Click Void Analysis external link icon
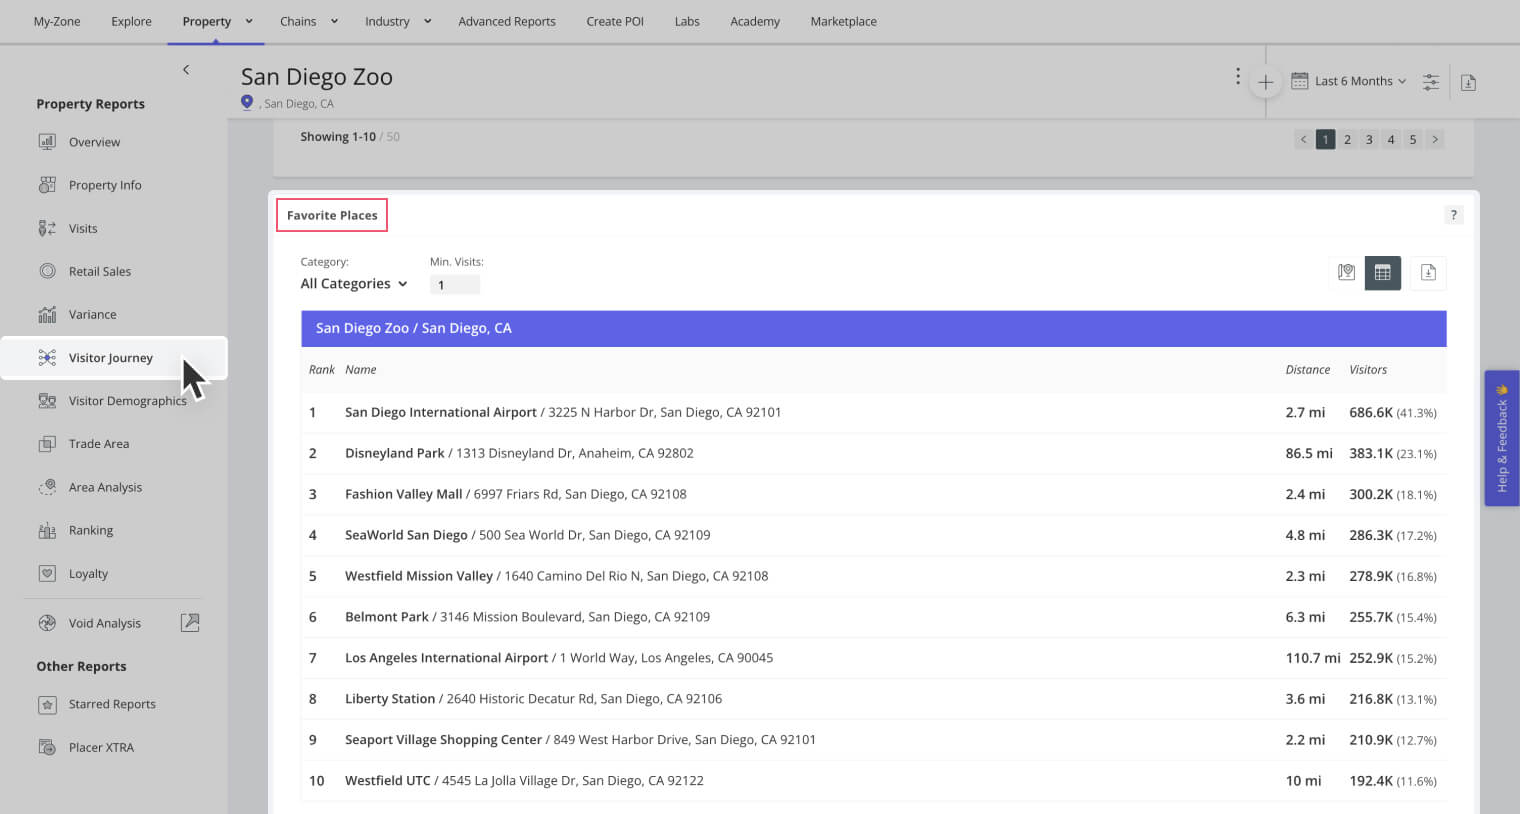The width and height of the screenshot is (1520, 814). pyautogui.click(x=190, y=622)
